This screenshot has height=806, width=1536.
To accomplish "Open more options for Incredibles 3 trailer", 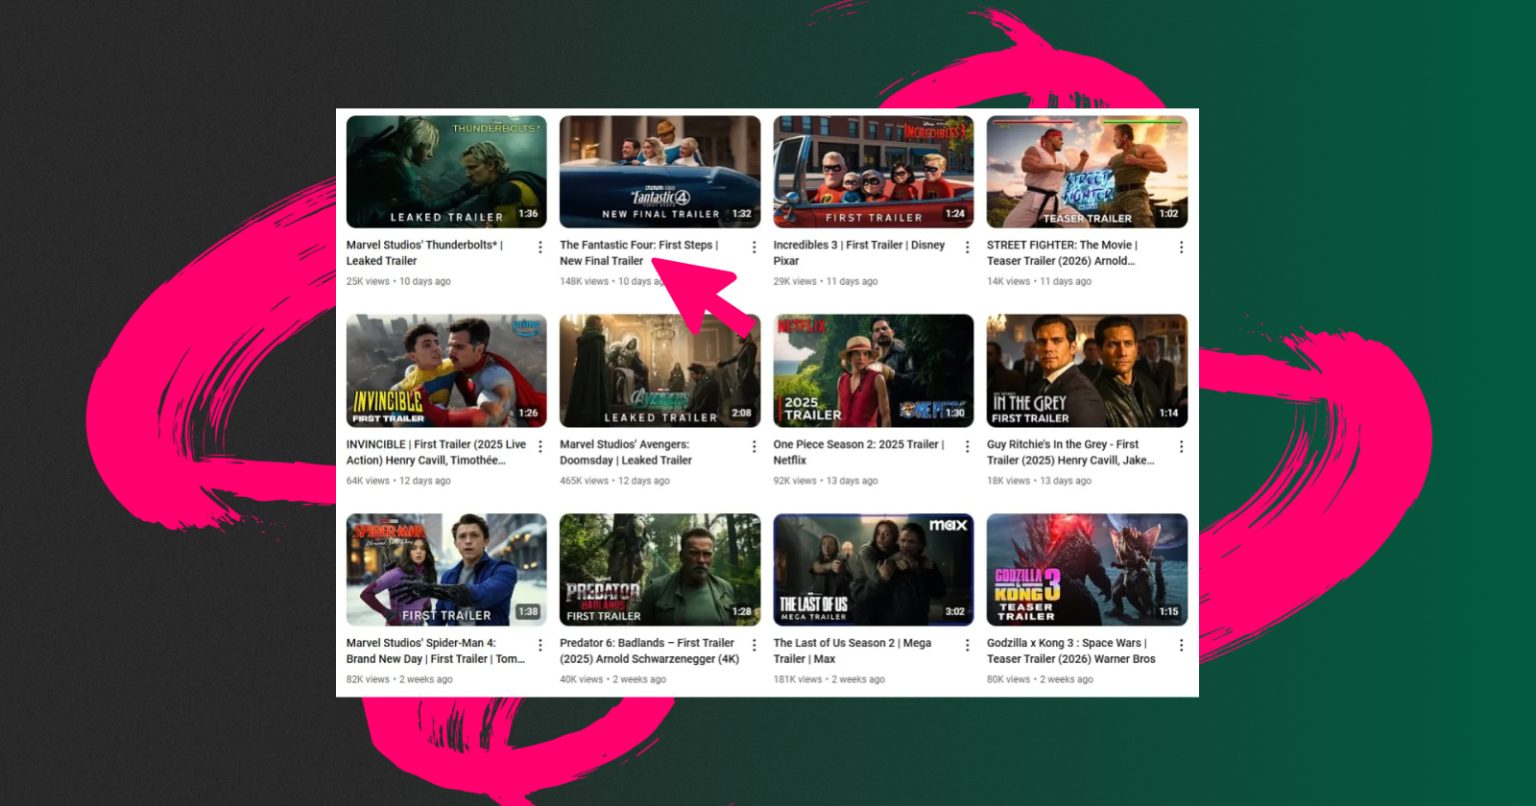I will coord(967,247).
